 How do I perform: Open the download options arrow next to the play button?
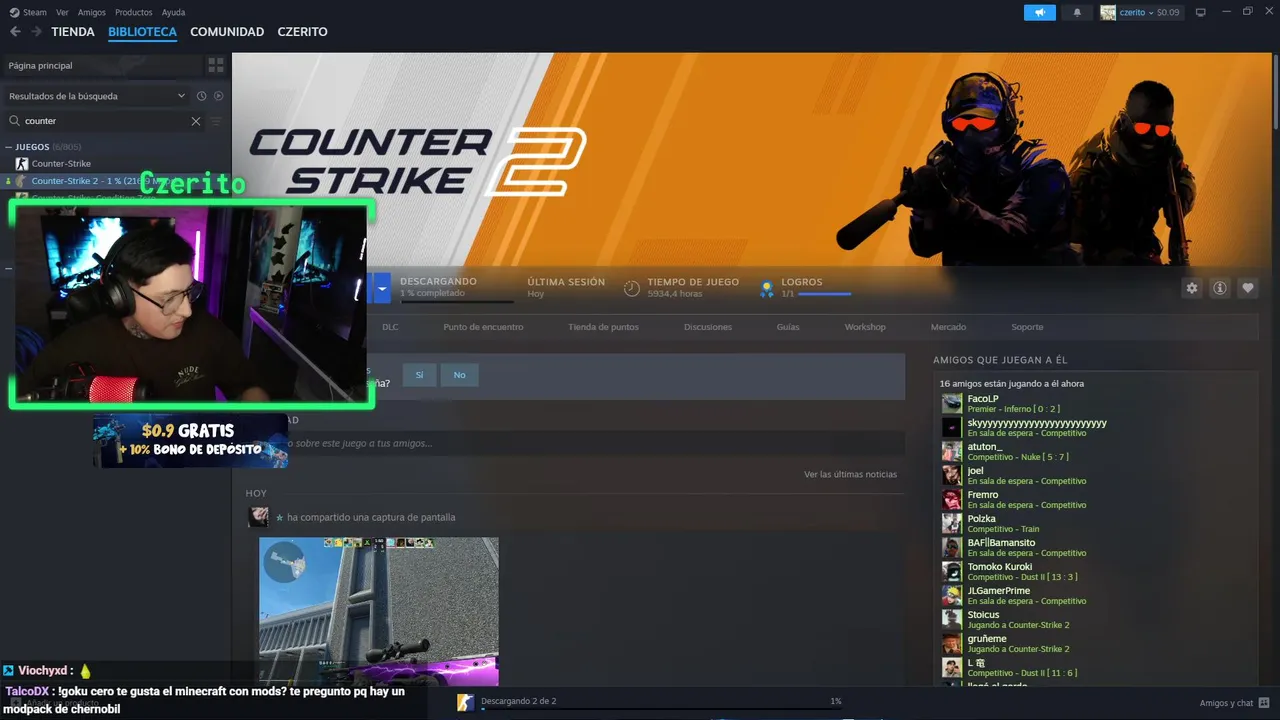tap(382, 288)
